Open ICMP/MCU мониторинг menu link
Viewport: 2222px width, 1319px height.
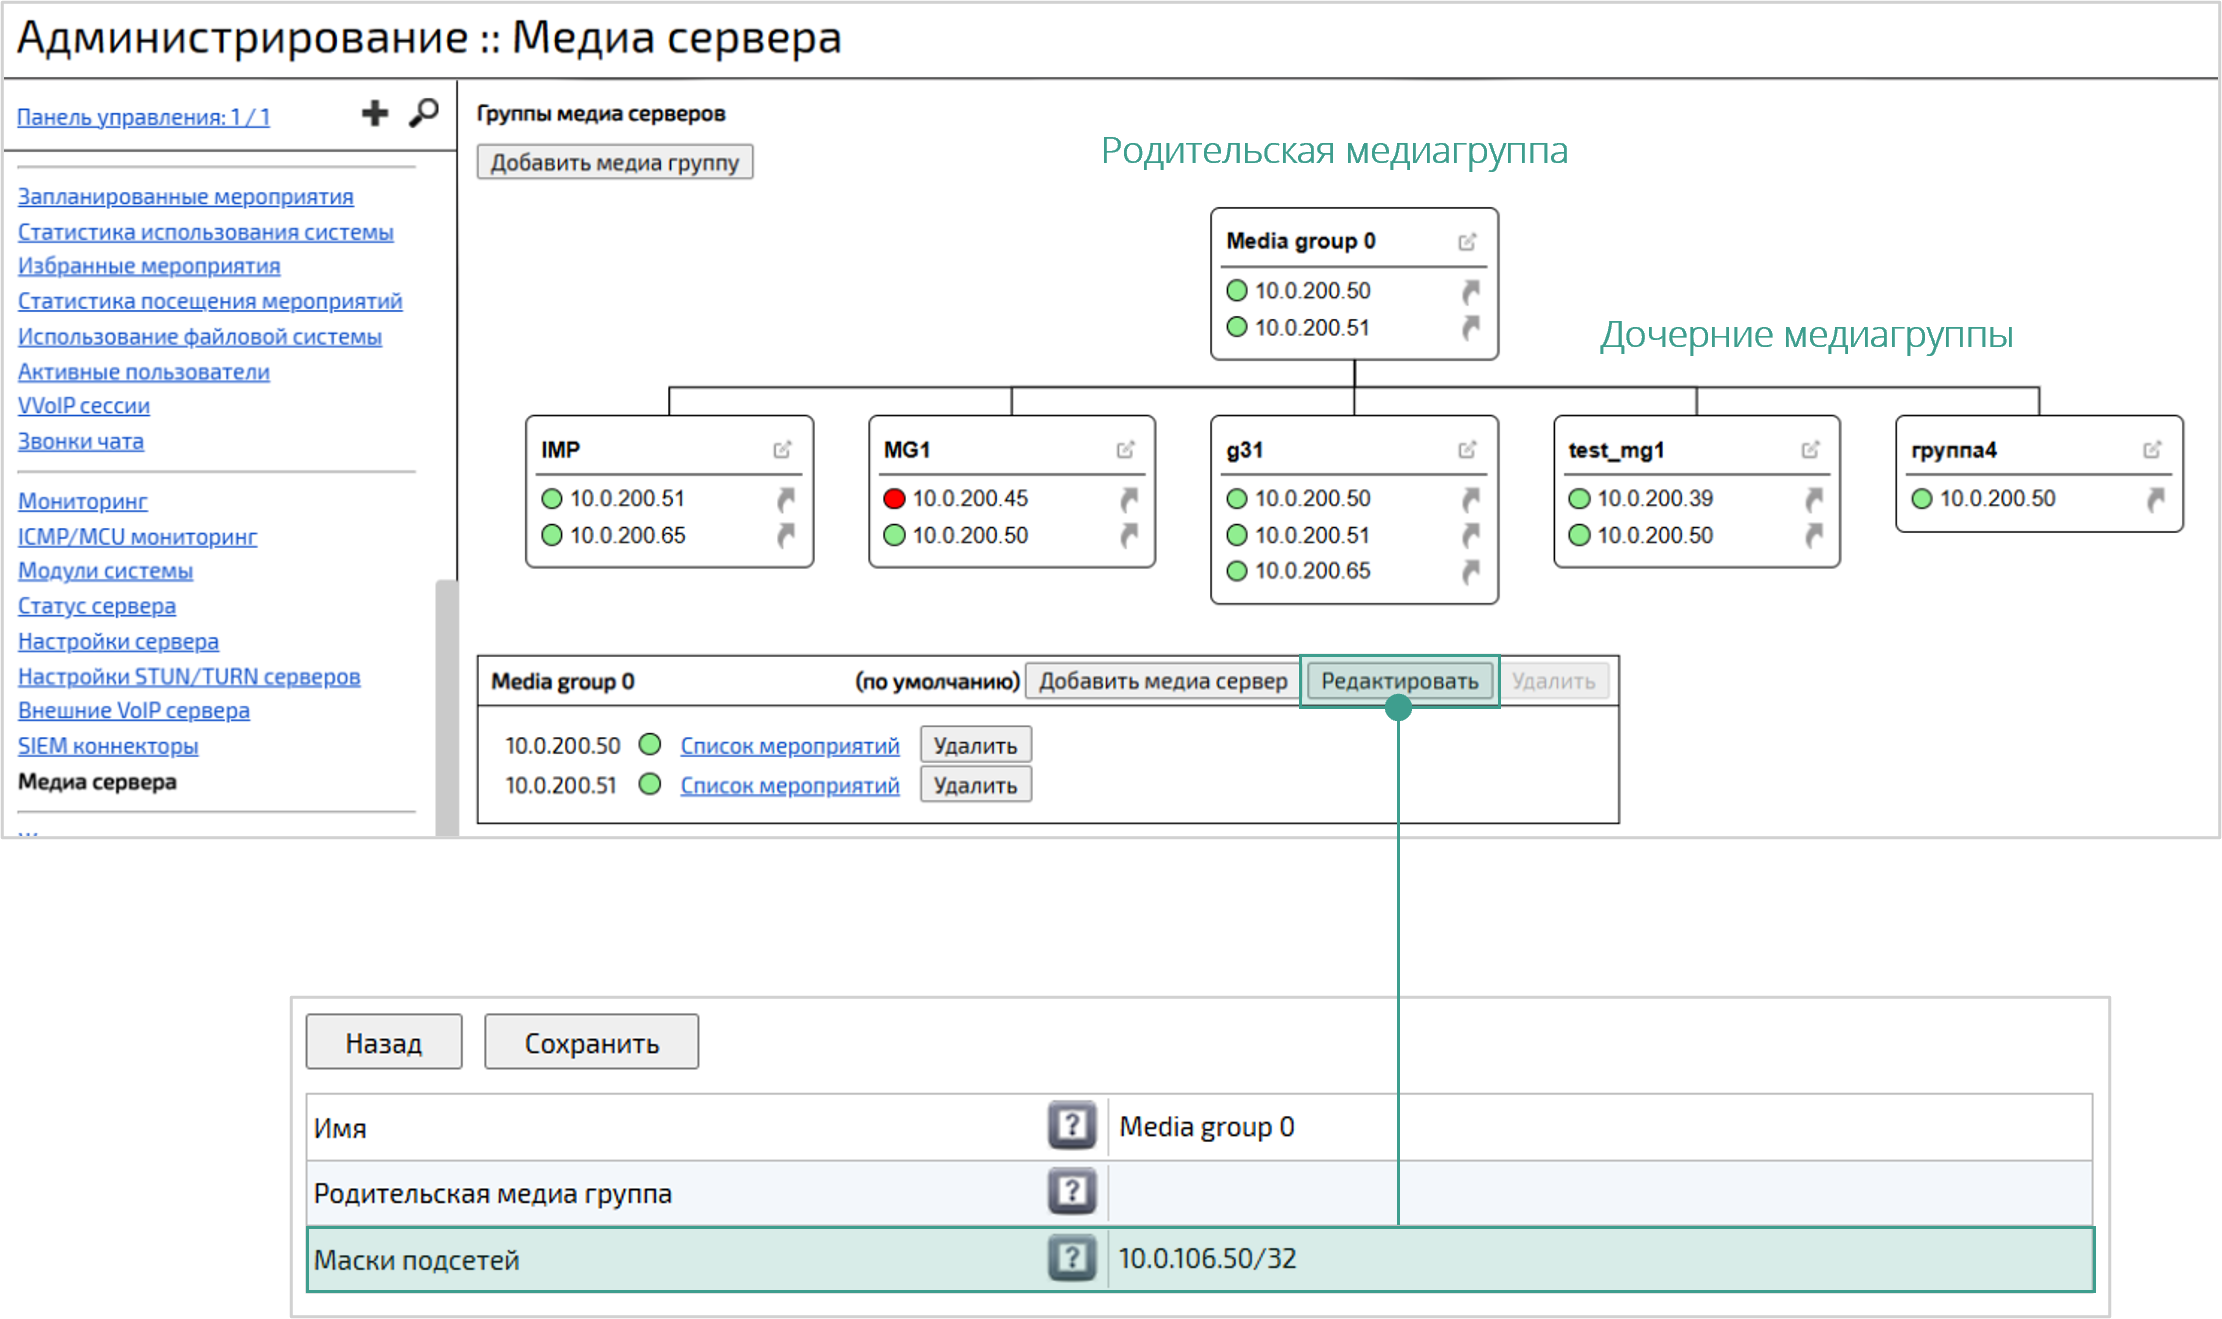(x=137, y=537)
